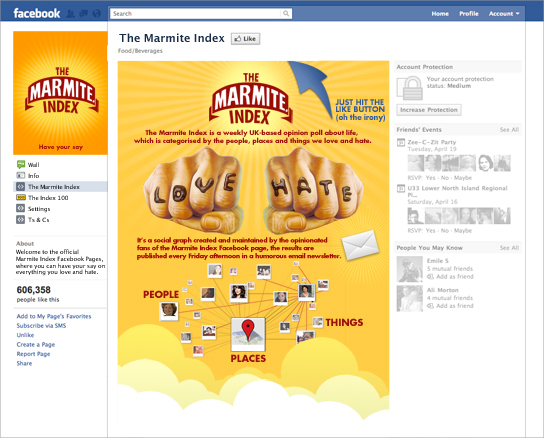Click The Index 100 sidebar icon
The height and width of the screenshot is (438, 544).
tap(21, 197)
